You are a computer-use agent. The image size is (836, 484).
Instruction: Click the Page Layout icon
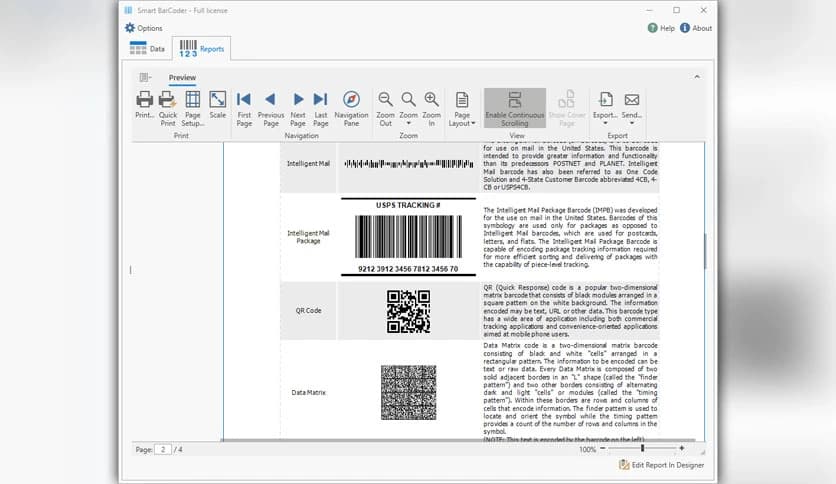tap(462, 100)
